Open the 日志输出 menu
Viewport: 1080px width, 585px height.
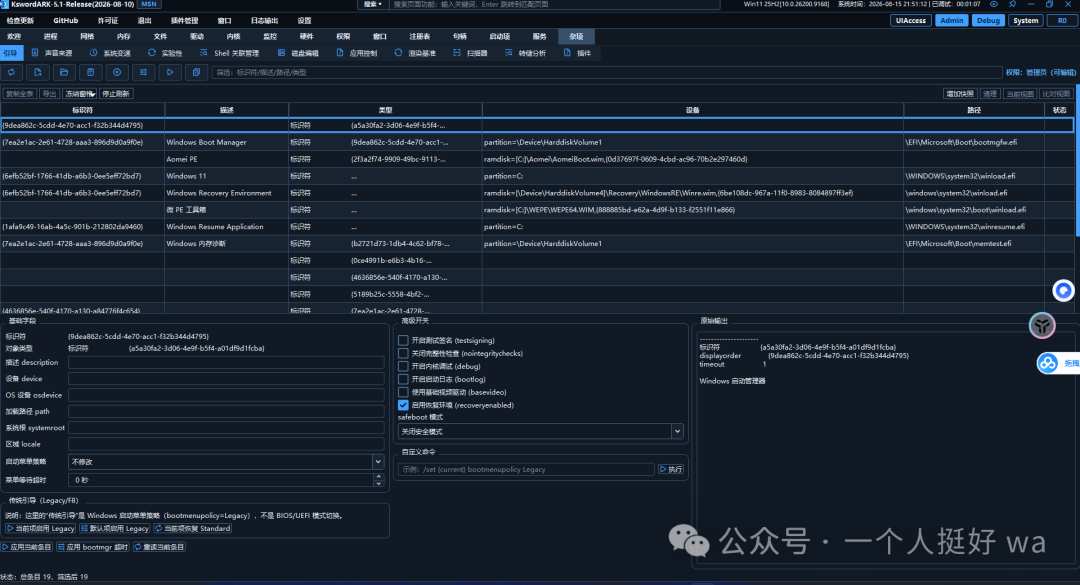click(x=264, y=21)
